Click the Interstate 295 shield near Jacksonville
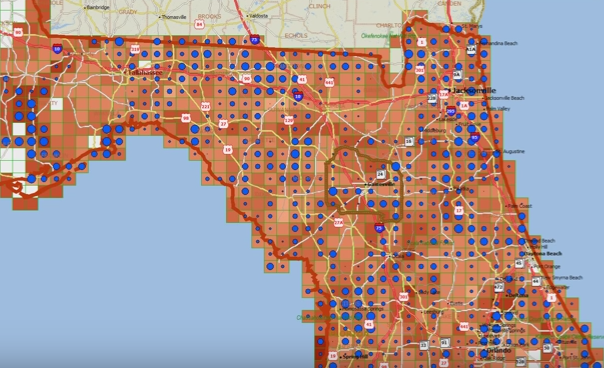Screen dimensions: 604x368 (x=451, y=111)
